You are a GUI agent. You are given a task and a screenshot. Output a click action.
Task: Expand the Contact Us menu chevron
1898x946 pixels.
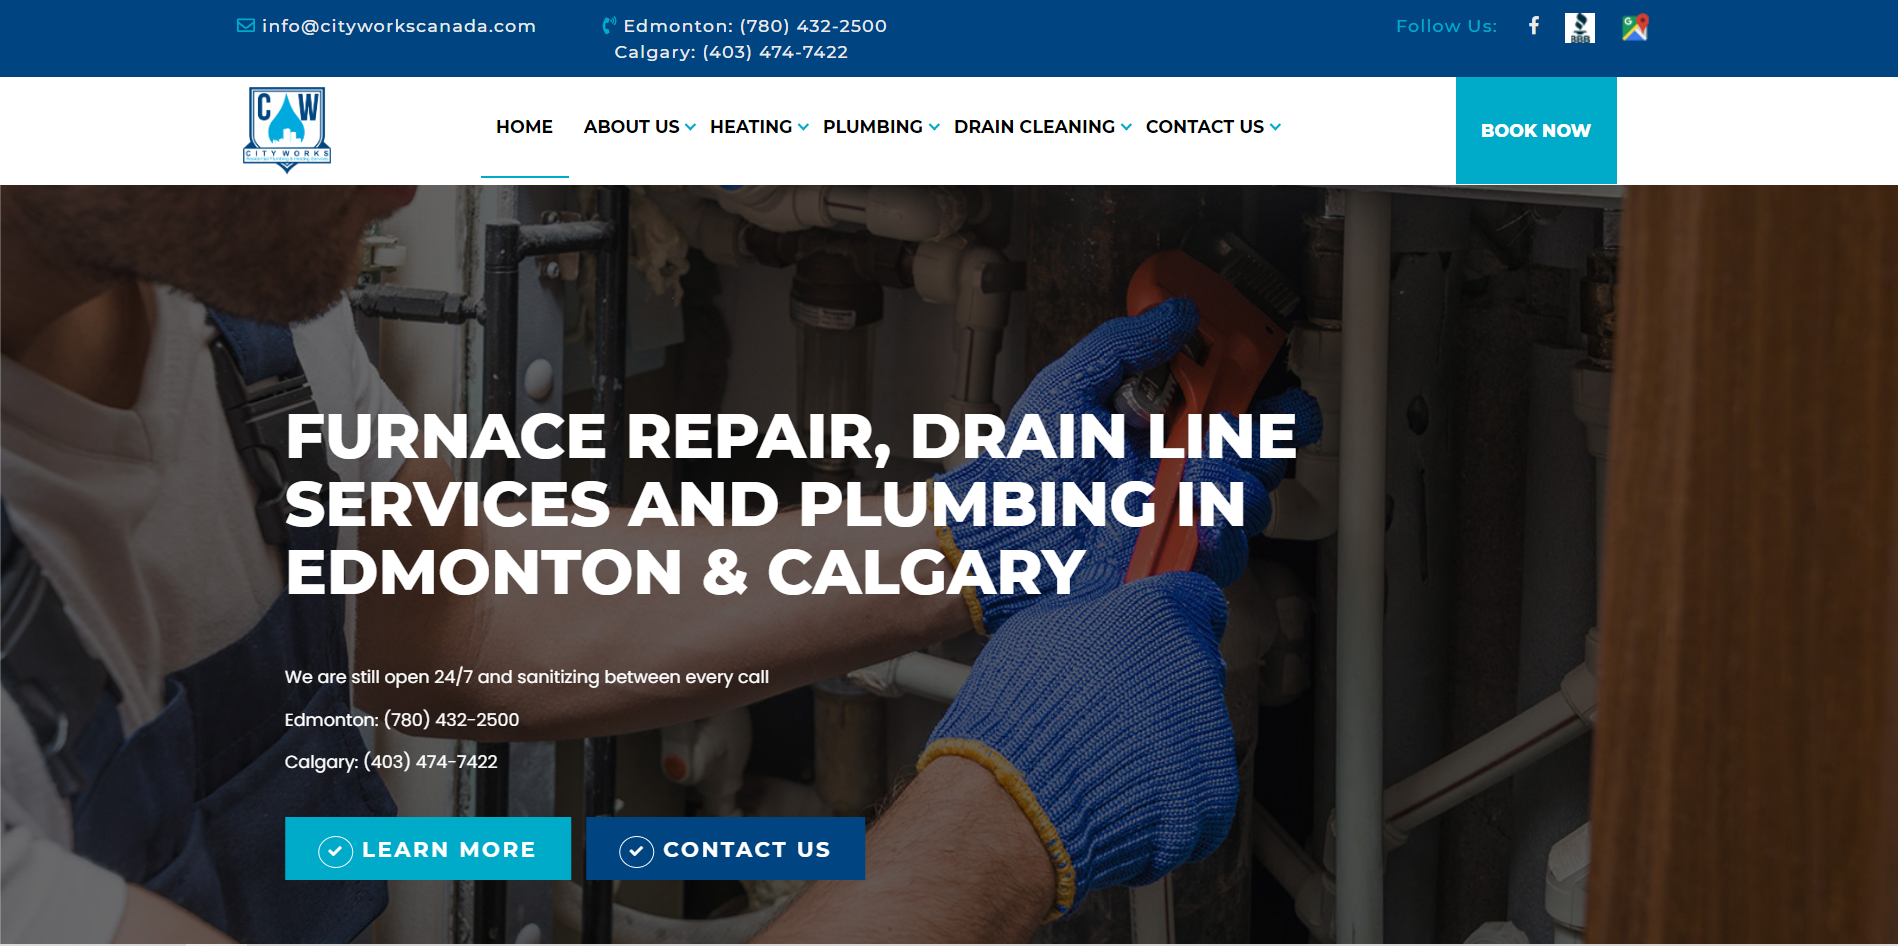tap(1275, 127)
